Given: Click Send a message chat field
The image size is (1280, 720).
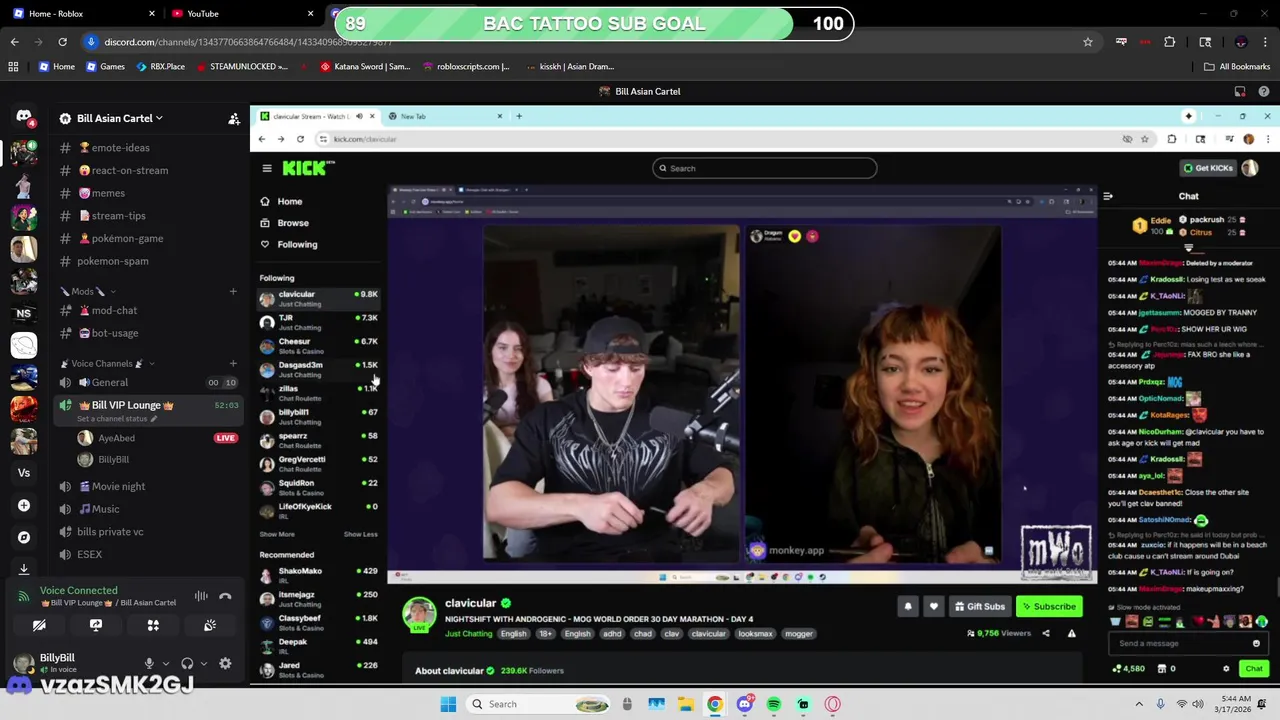Looking at the screenshot, I should 1188,643.
